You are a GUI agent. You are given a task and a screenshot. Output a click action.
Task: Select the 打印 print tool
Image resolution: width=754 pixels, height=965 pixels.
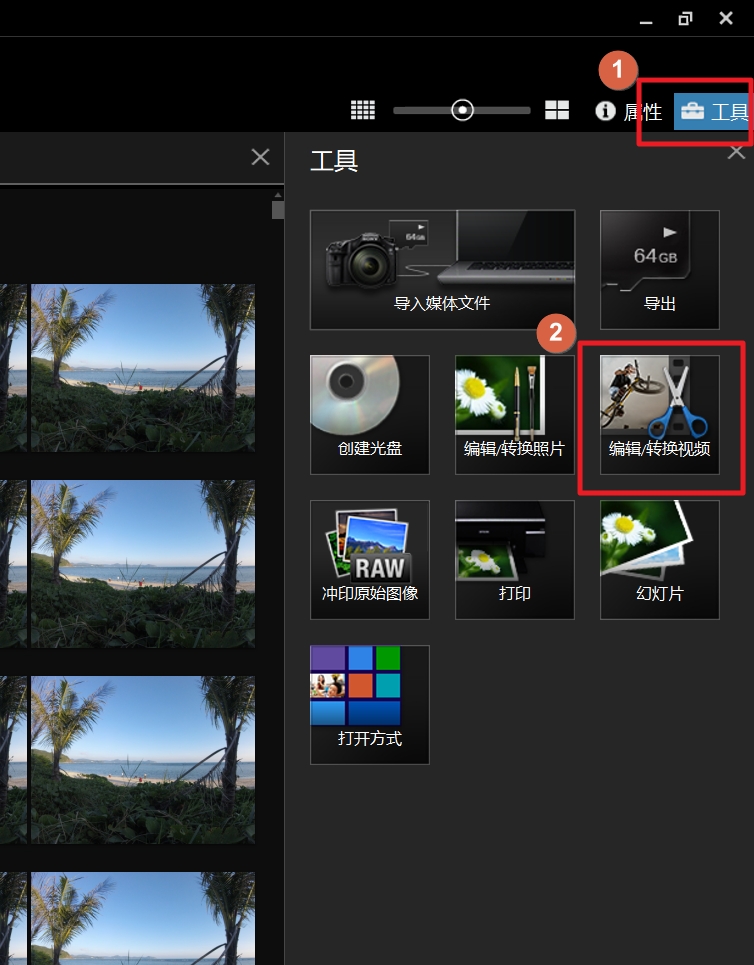[x=514, y=559]
